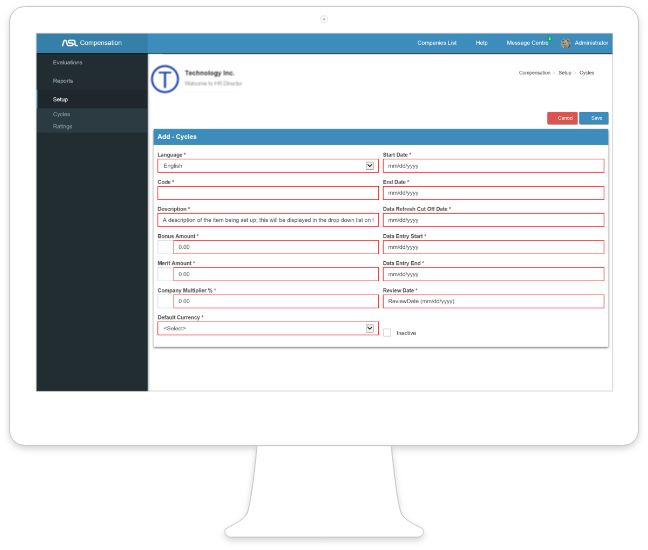The height and width of the screenshot is (550, 648).
Task: Click the ASL Compensation logo
Action: (x=91, y=43)
